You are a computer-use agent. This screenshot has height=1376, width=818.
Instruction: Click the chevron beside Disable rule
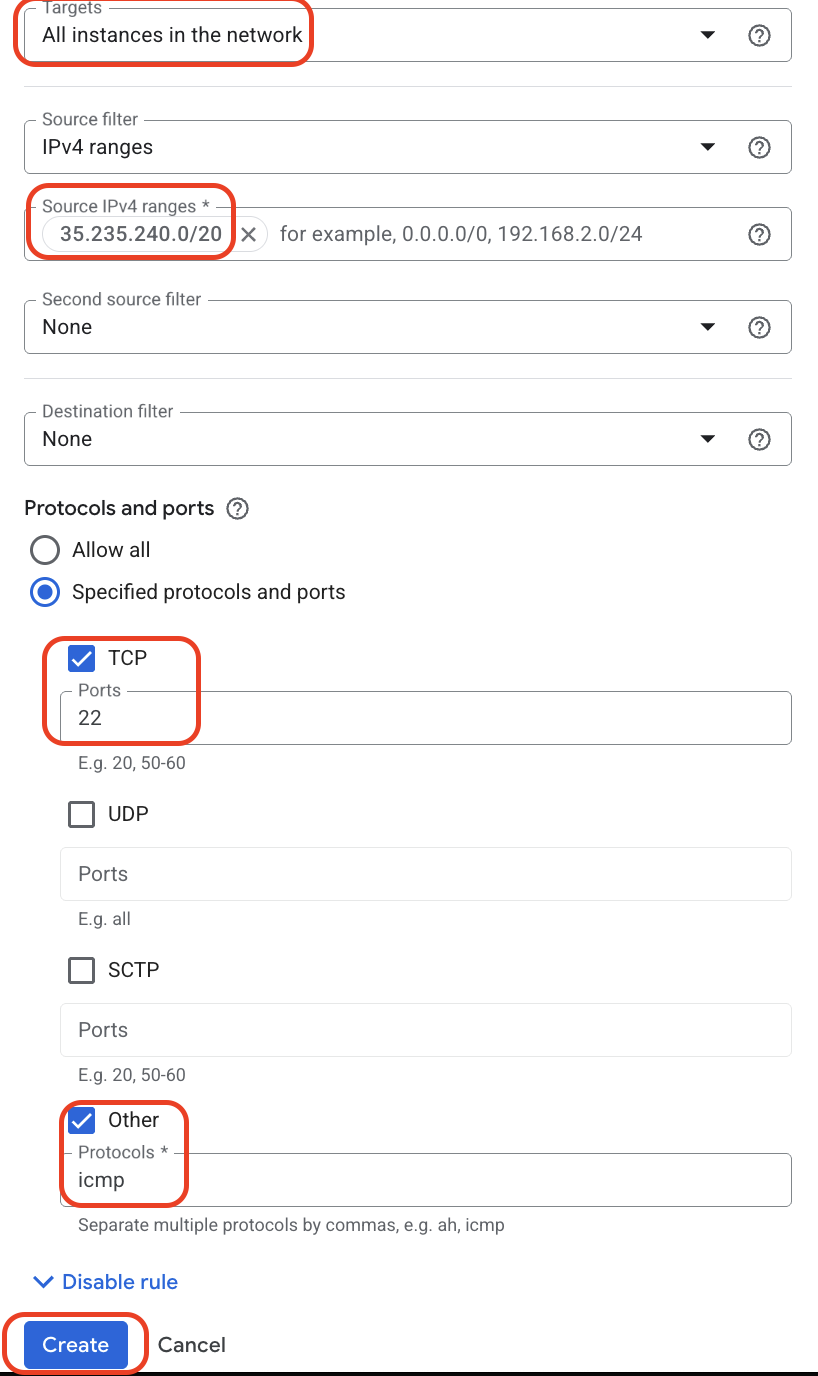click(43, 1281)
